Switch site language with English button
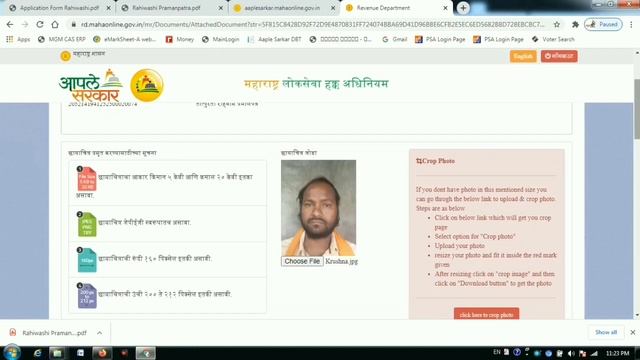Screen dimensions: 640x360 point(523,56)
